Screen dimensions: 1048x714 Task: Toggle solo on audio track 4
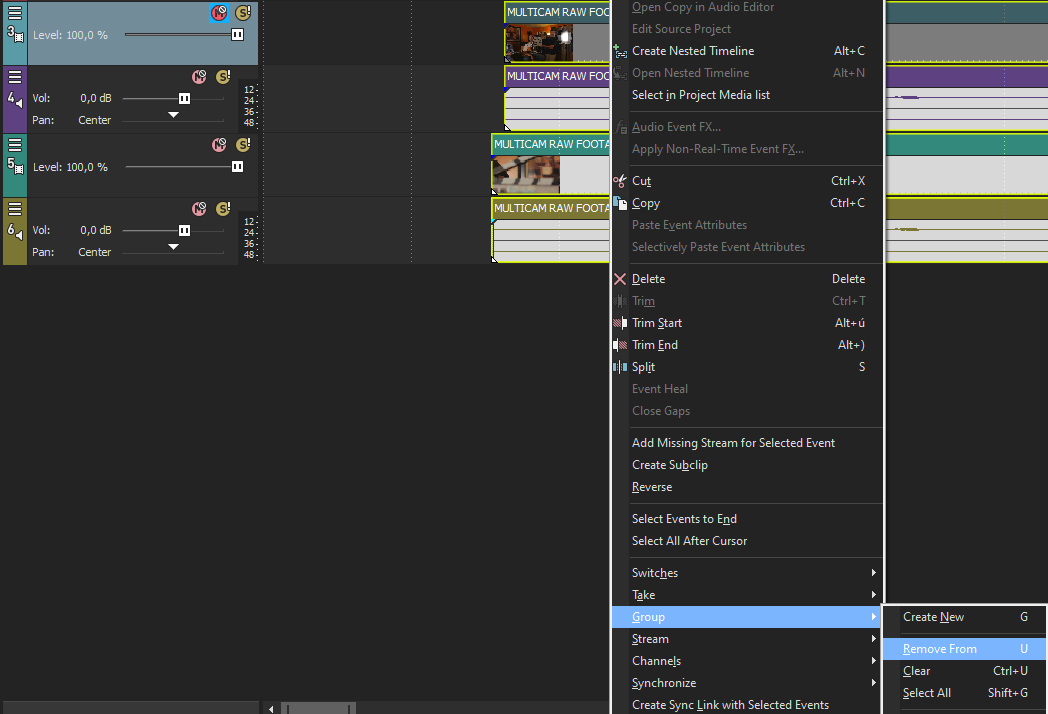click(x=223, y=77)
